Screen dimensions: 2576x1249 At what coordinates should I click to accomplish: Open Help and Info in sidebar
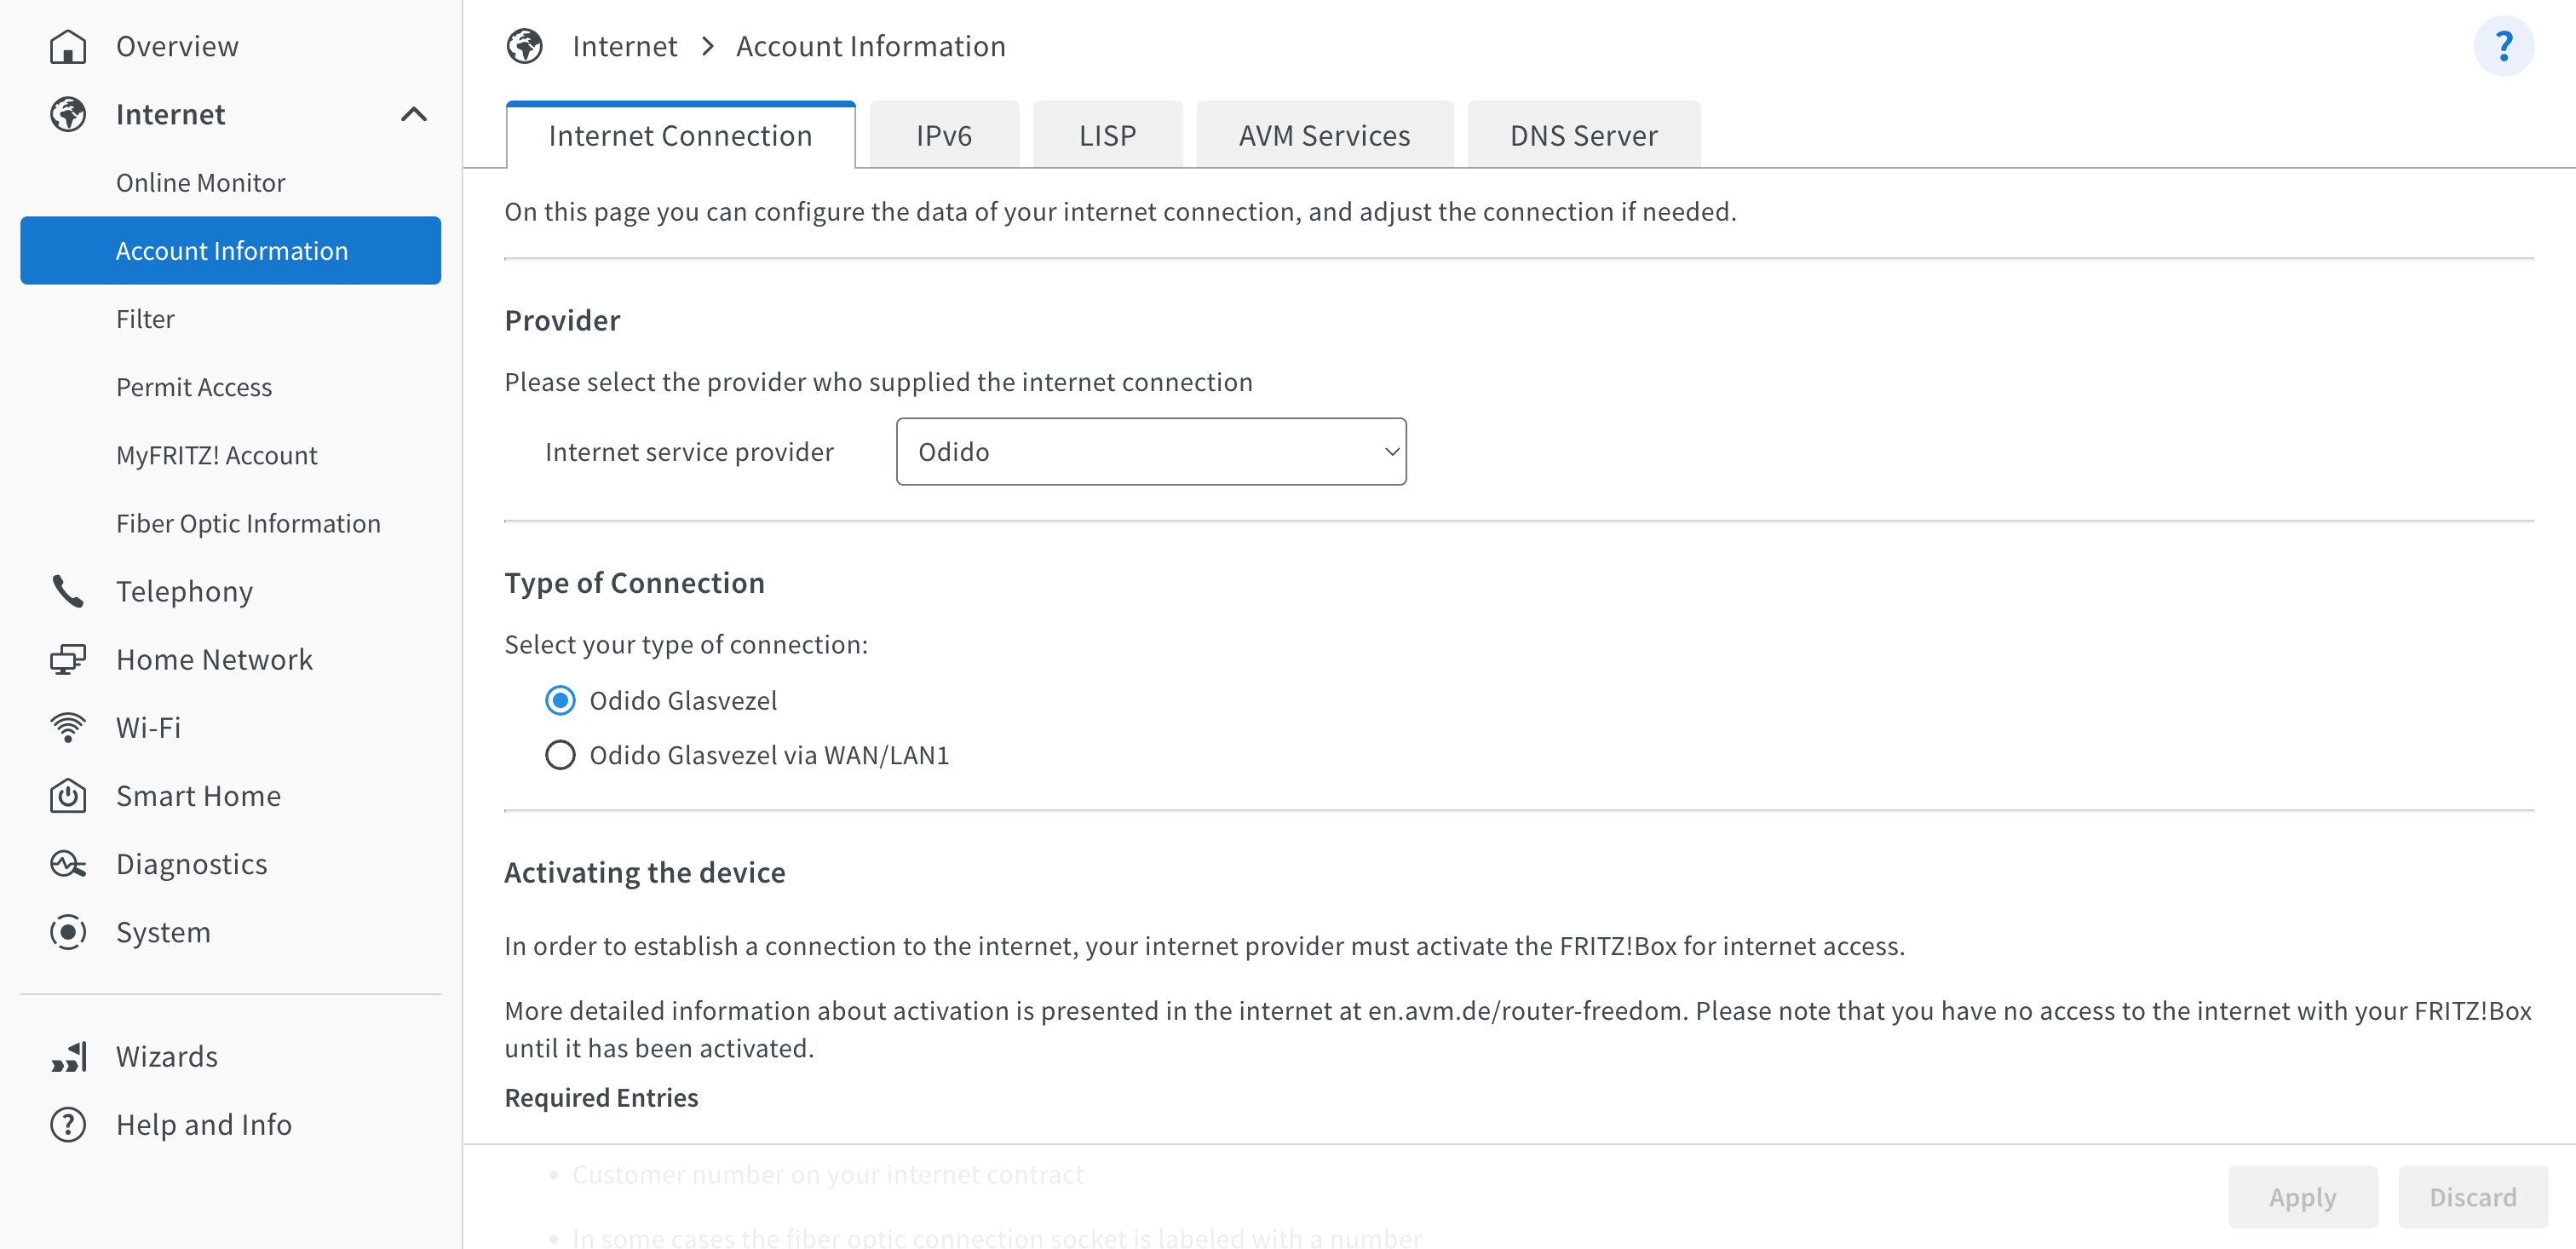(x=230, y=1124)
